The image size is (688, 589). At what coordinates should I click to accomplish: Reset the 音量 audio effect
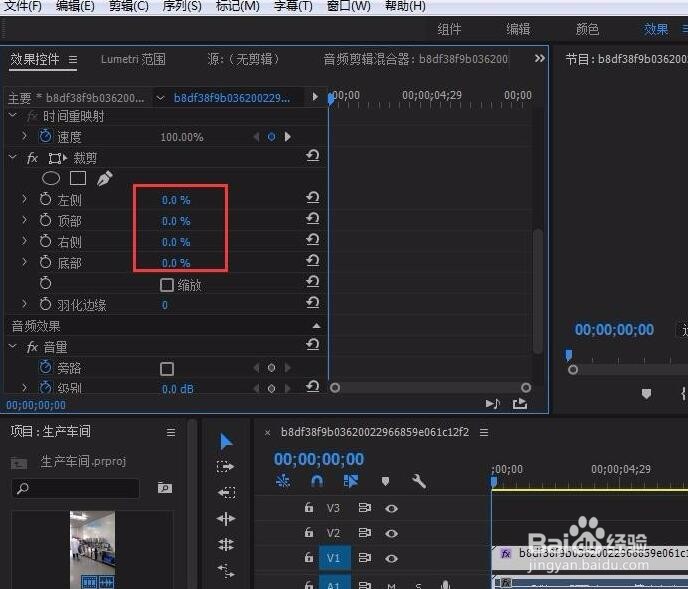tap(312, 345)
